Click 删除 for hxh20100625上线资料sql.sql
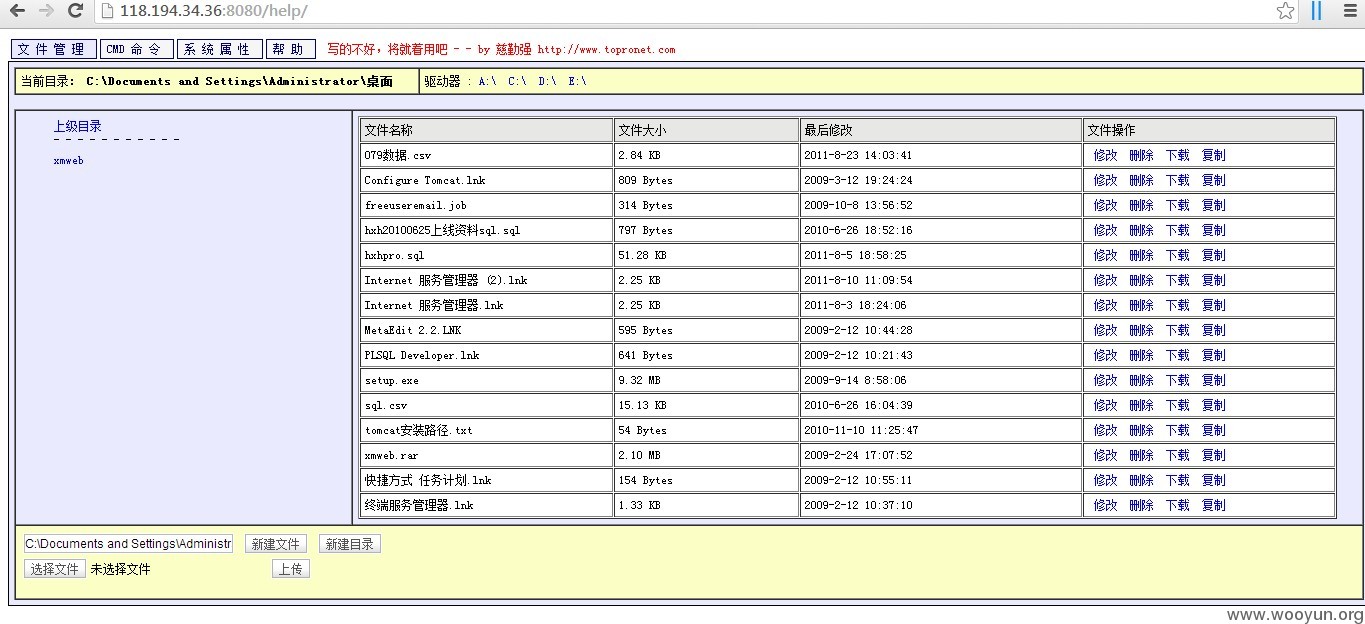1365x624 pixels. 1141,230
